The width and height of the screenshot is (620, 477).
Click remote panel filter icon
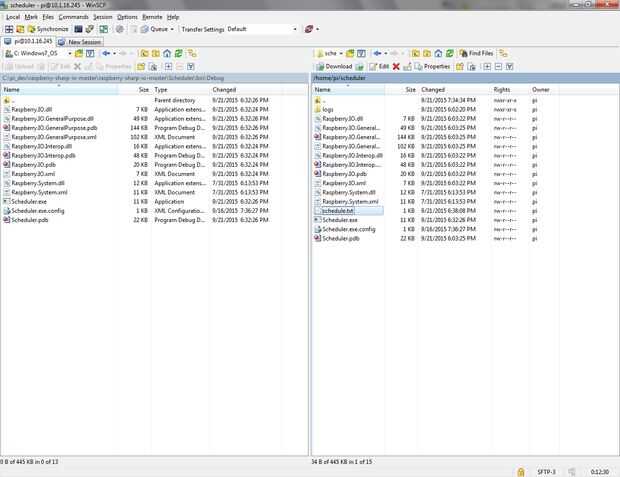click(361, 53)
